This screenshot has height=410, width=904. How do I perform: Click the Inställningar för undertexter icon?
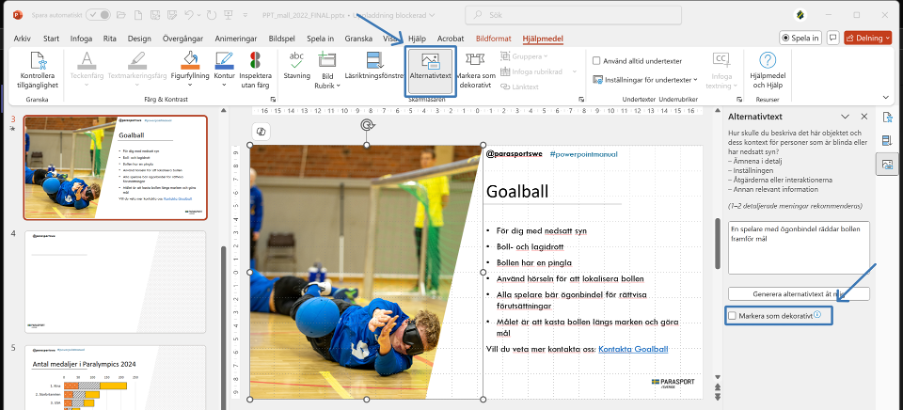[x=598, y=80]
